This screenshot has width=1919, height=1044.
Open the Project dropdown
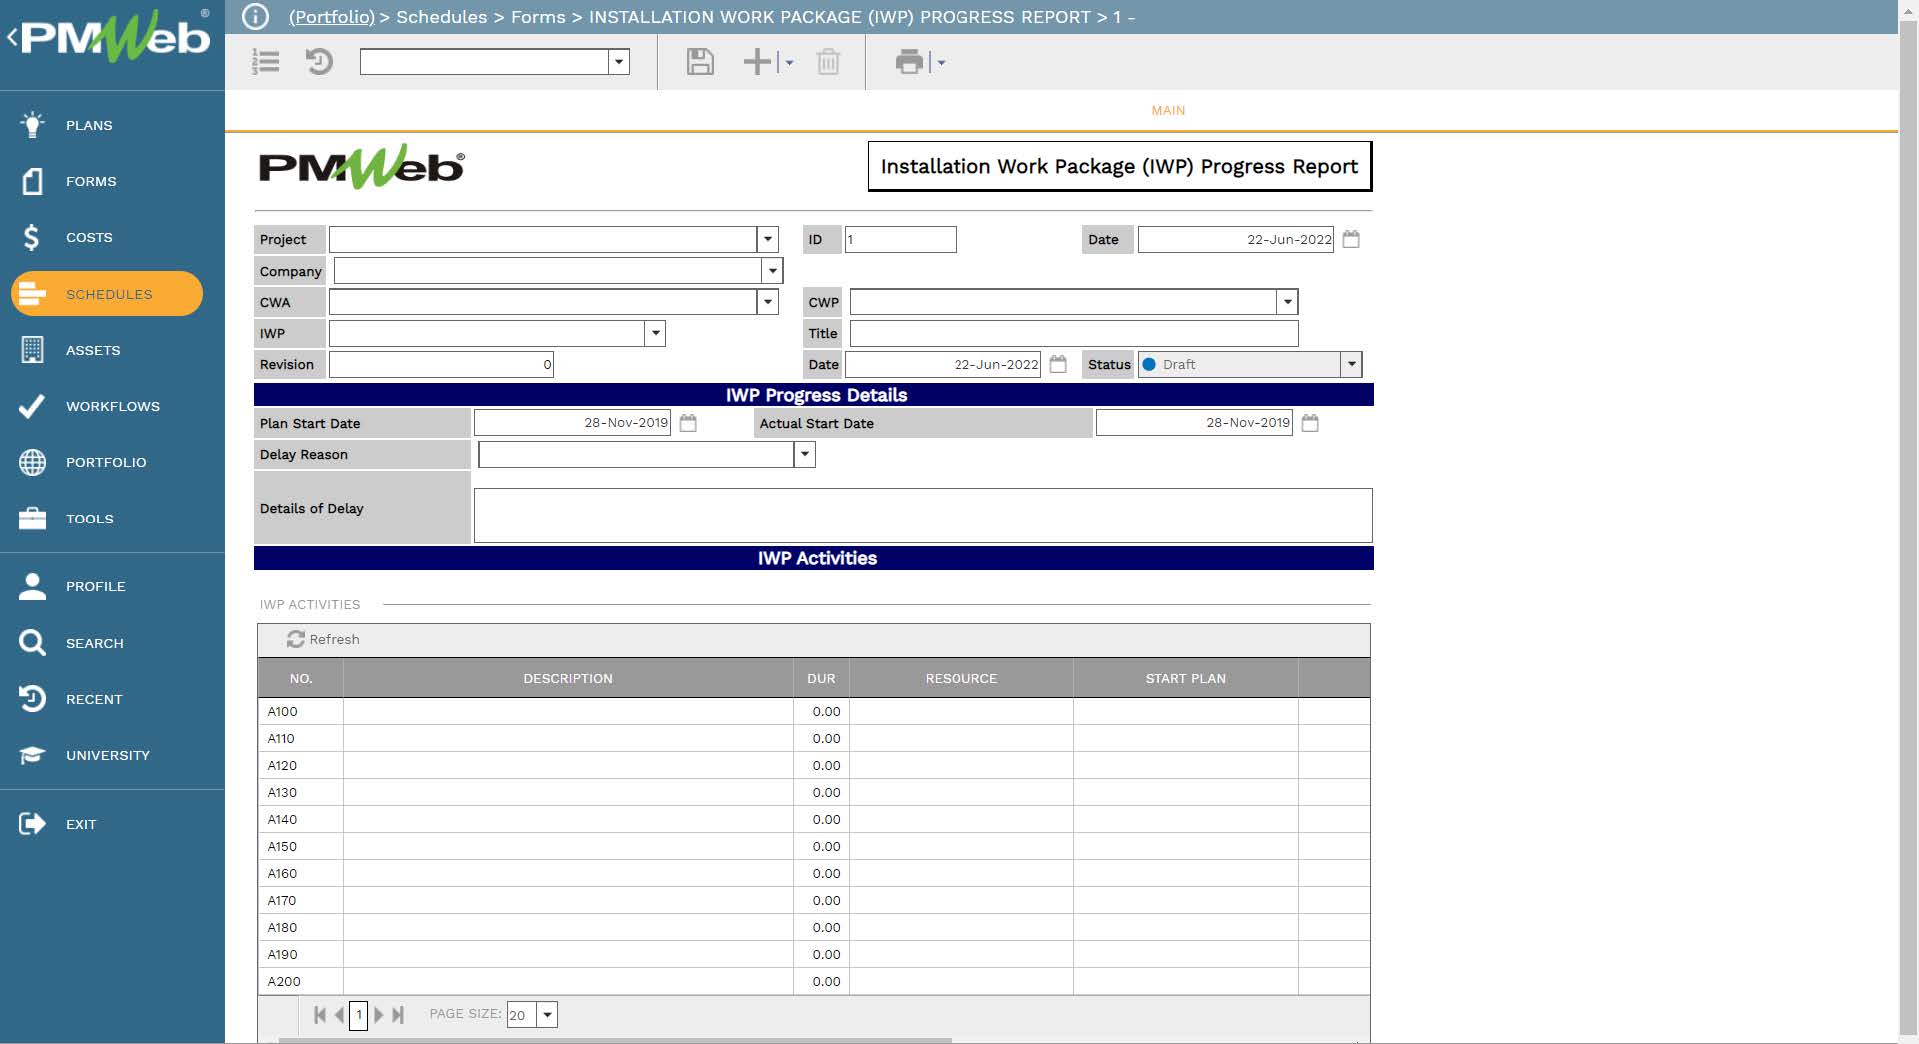[x=767, y=239]
